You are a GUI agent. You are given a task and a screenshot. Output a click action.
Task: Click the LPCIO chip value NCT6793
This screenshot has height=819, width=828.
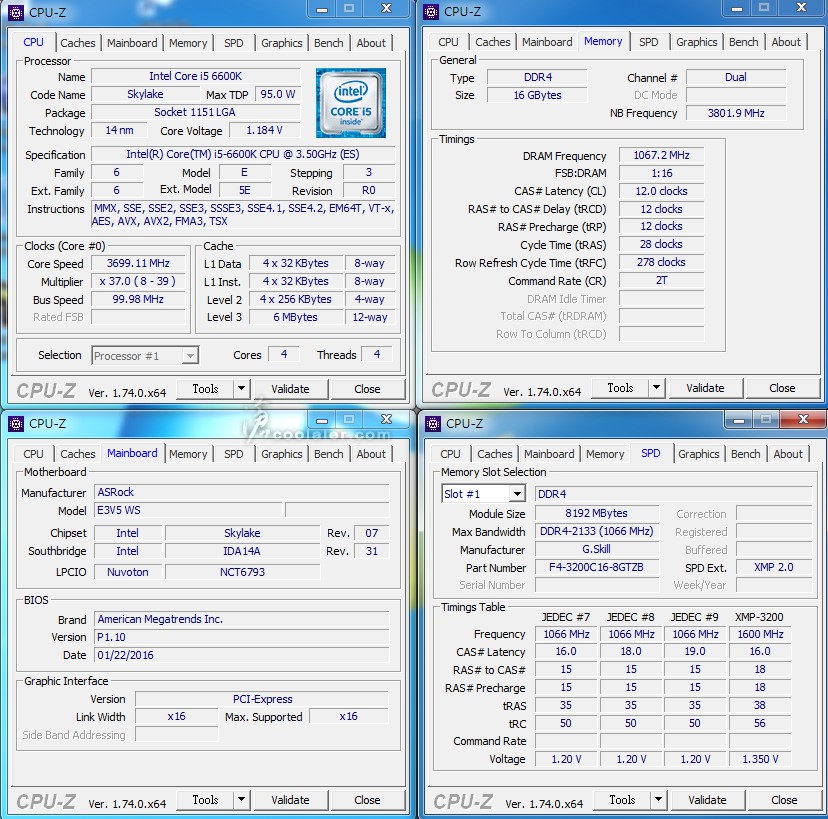coord(242,572)
